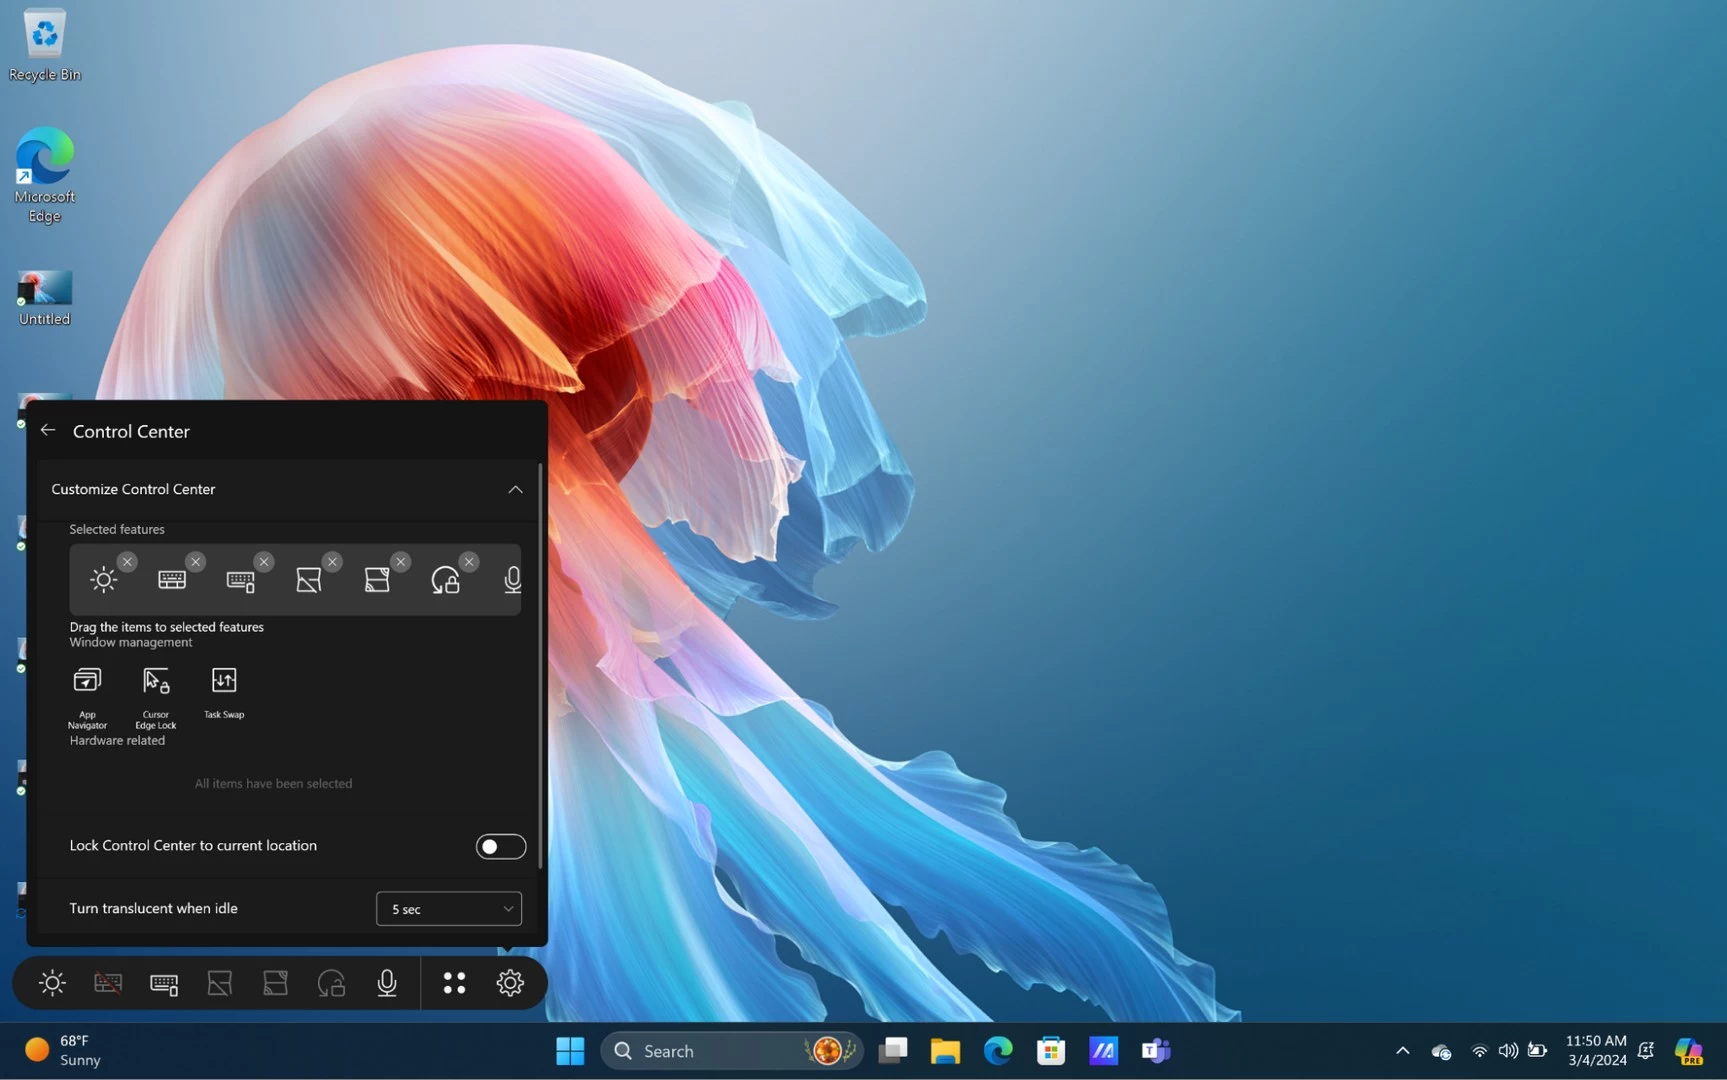Select the Cursor Edge Lock feature icon
The height and width of the screenshot is (1080, 1727).
click(156, 682)
